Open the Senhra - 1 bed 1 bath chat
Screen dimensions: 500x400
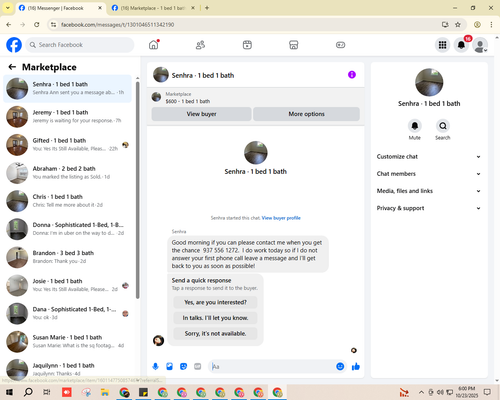(67, 88)
